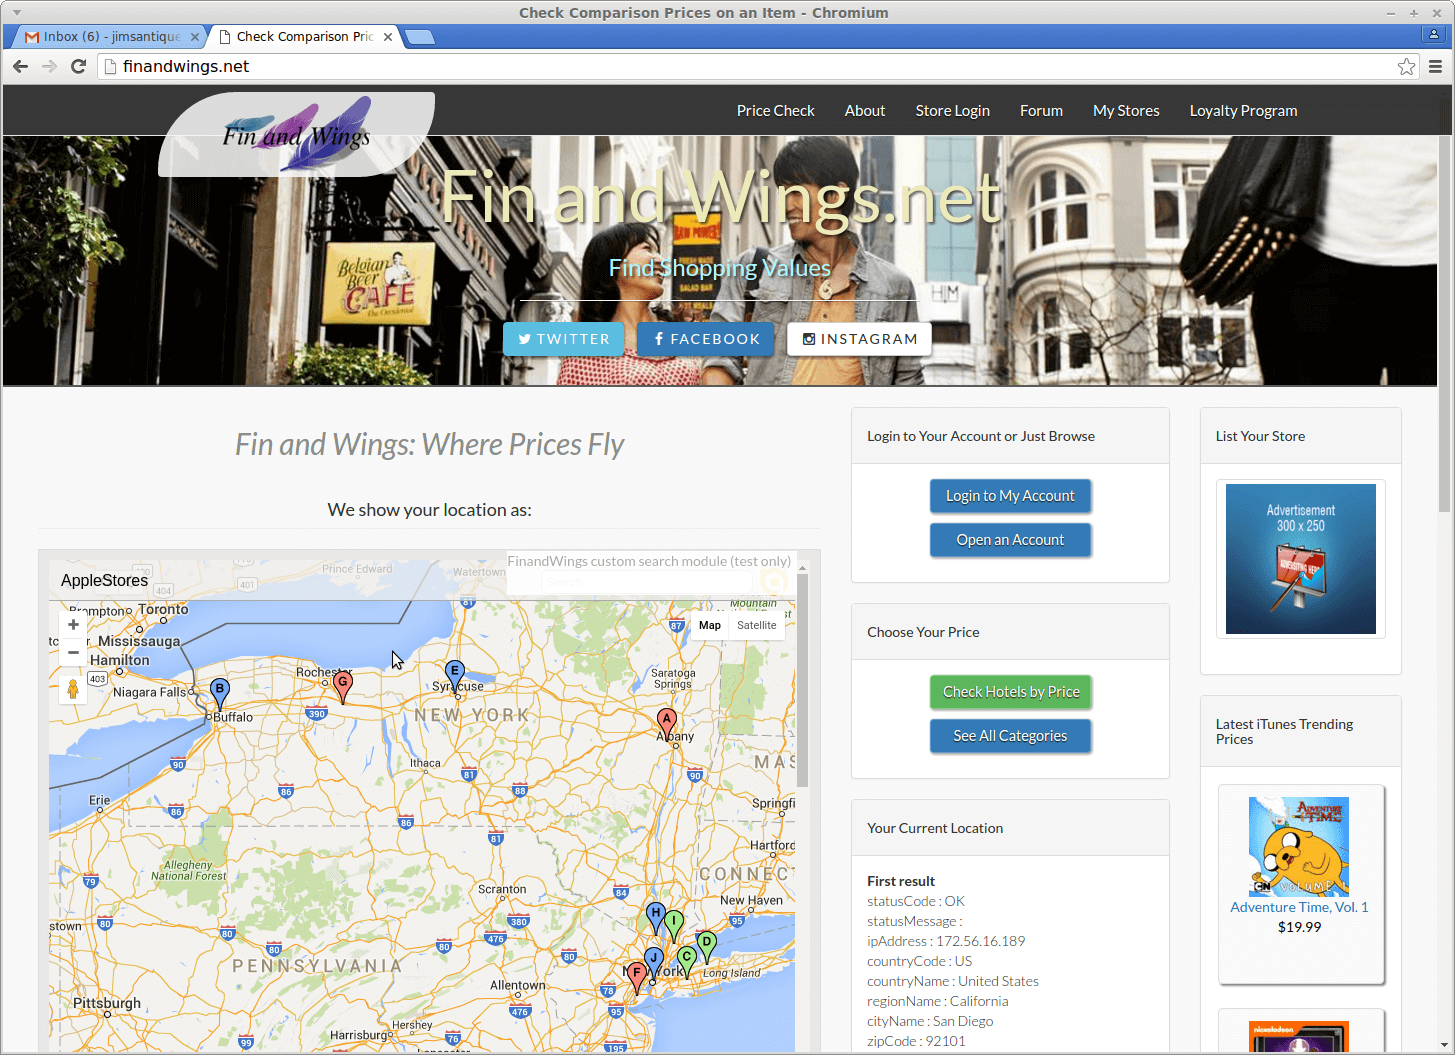Click the ipAddress 172.56.16.189 text
Screen dimensions: 1455x1055
(946, 941)
